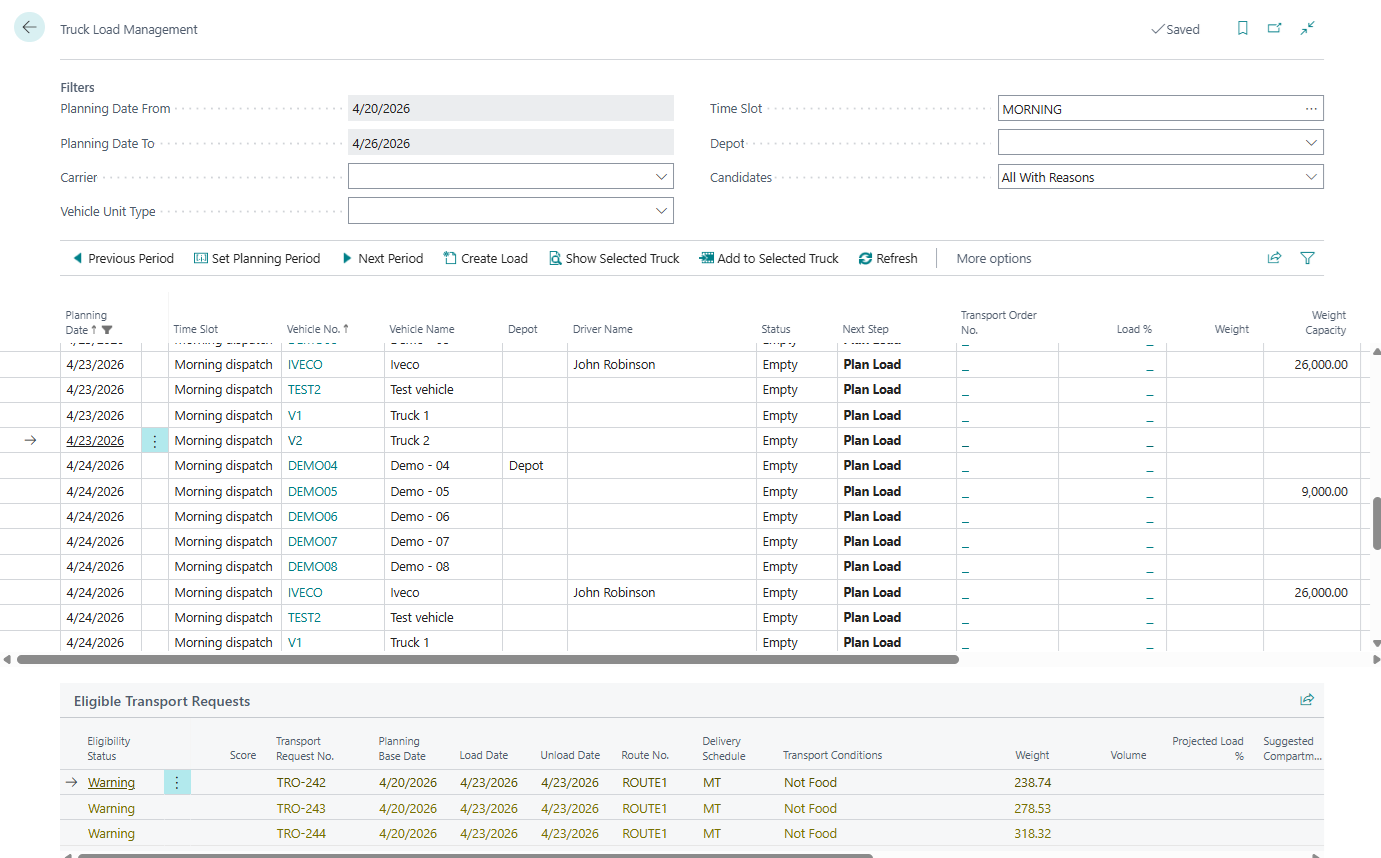Image resolution: width=1381 pixels, height=858 pixels.
Task: Open the Depot dropdown
Action: point(1311,142)
